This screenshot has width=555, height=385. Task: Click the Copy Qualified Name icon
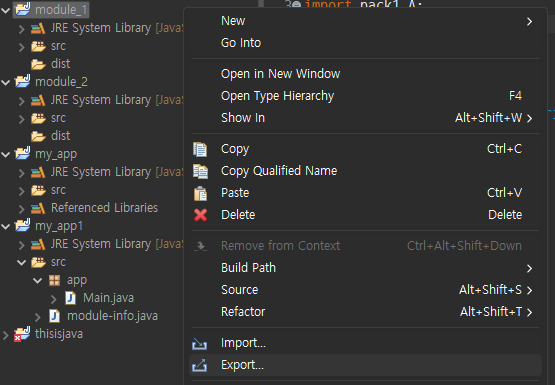[200, 171]
